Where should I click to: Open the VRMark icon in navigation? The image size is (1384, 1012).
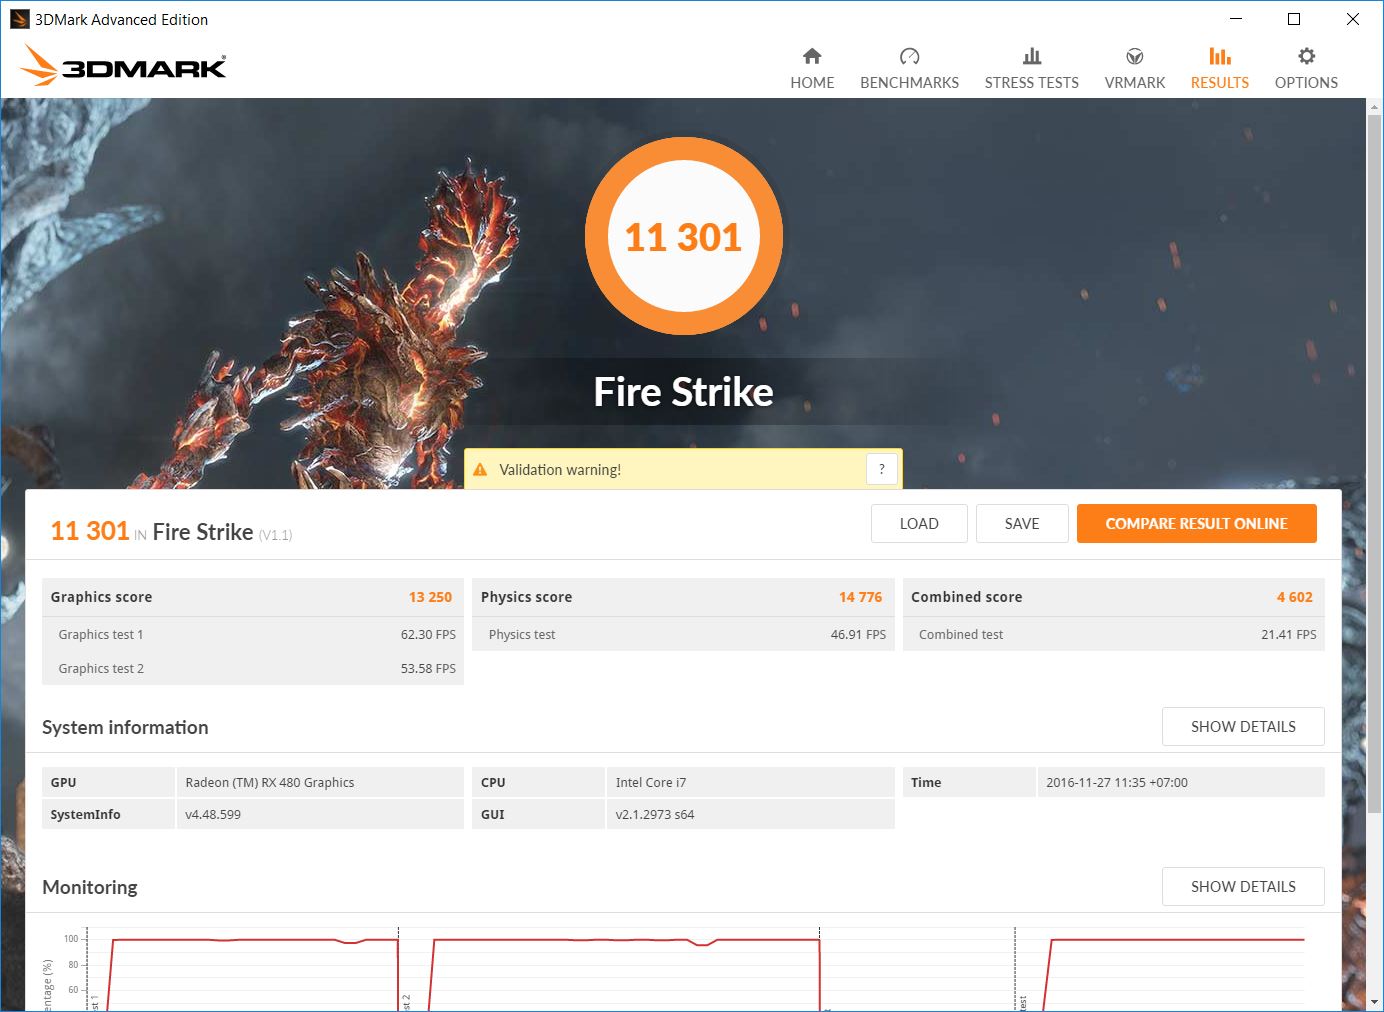pos(1134,56)
